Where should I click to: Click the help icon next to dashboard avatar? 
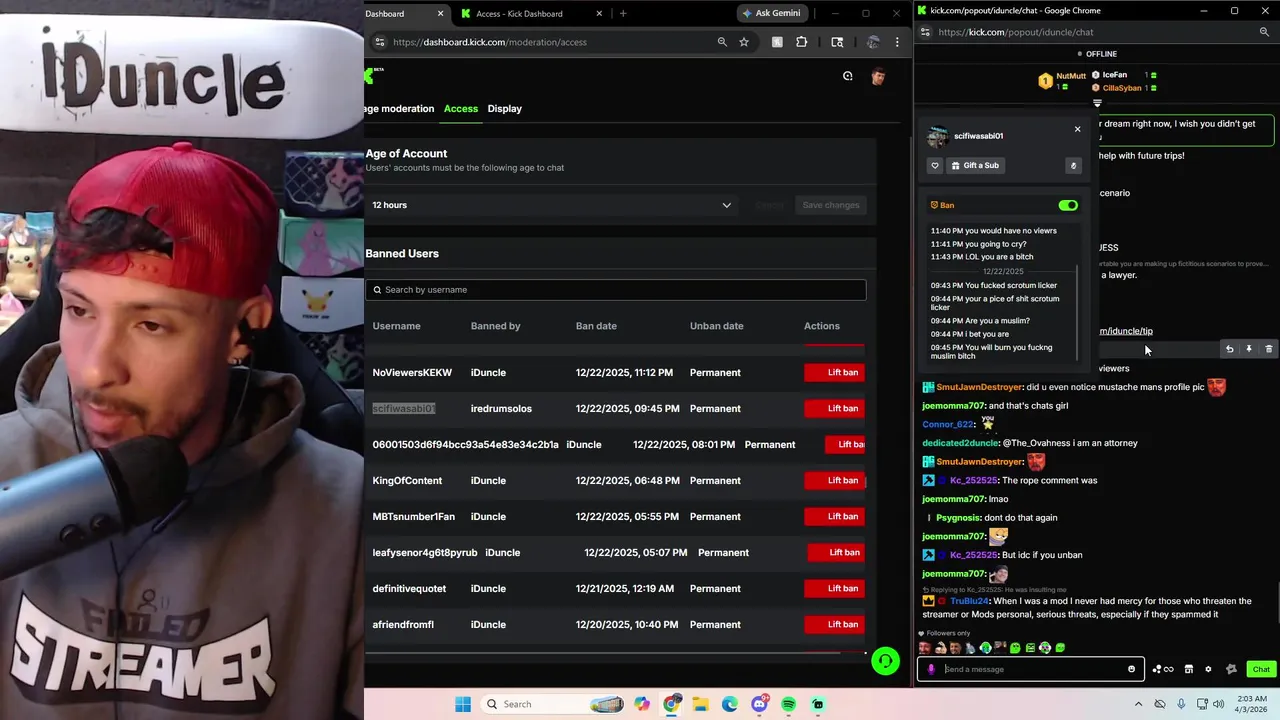tap(848, 76)
